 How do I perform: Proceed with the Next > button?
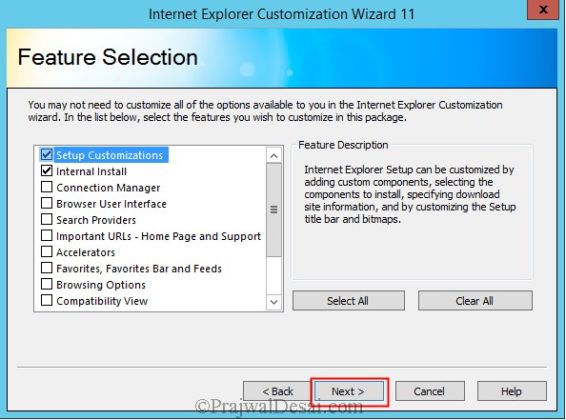click(349, 391)
